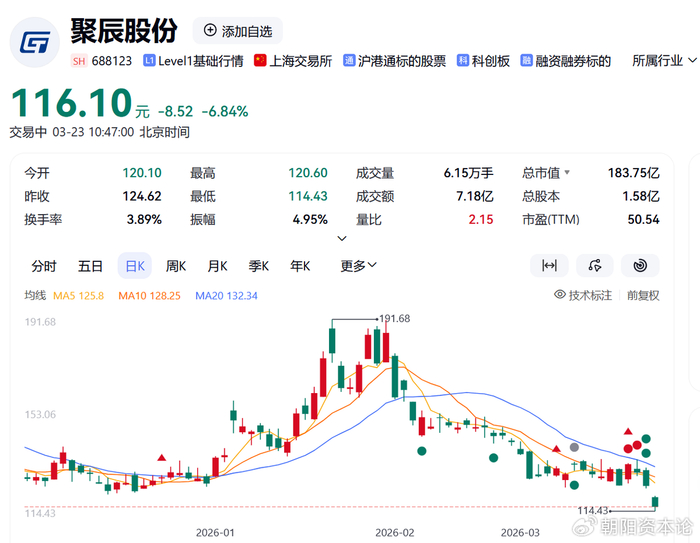Screen dimensions: 700x543
Task: Click the 总市值 value 183.75亿
Action: (x=633, y=173)
